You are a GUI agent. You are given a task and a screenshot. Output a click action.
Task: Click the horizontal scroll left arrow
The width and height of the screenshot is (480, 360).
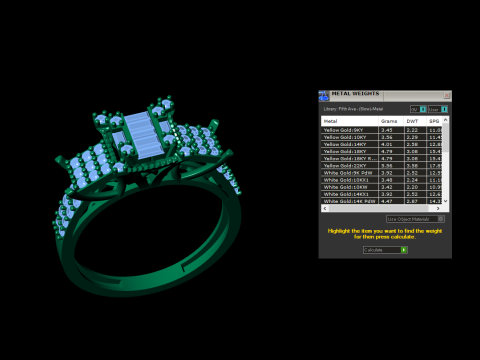(325, 208)
